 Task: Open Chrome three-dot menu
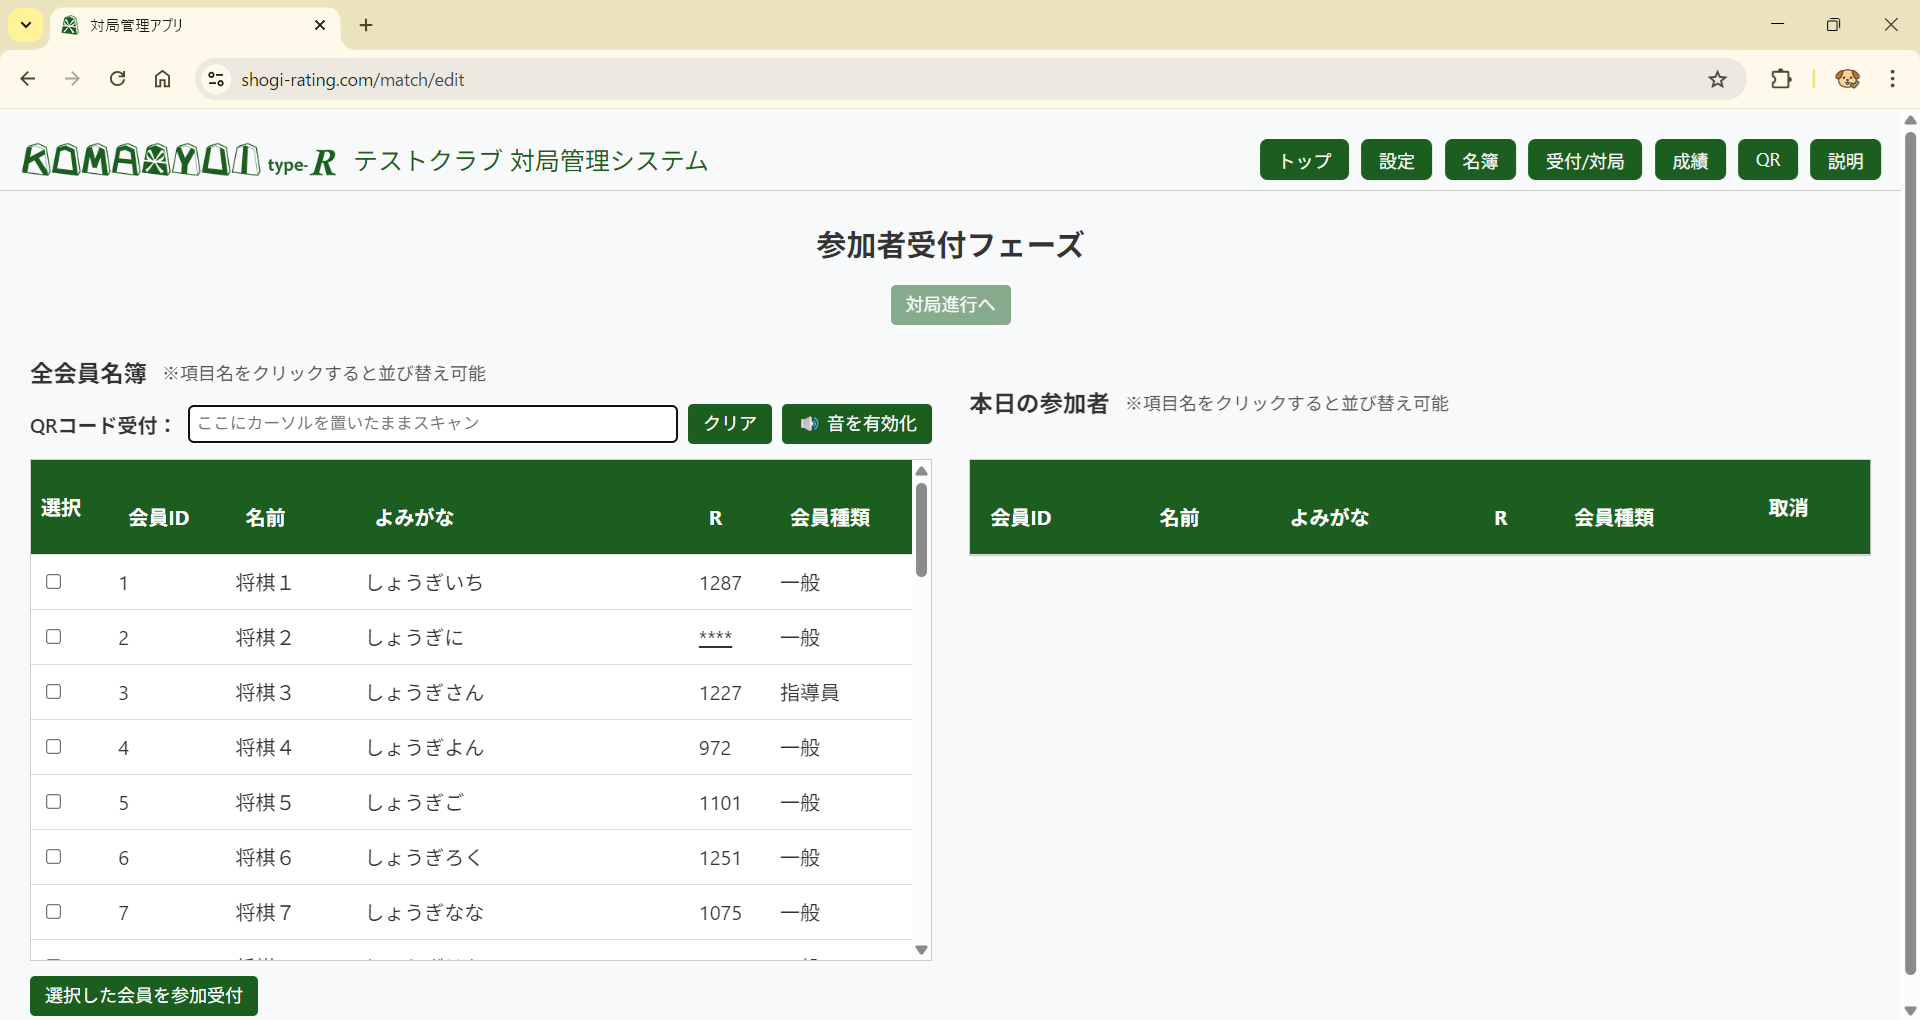[x=1892, y=79]
